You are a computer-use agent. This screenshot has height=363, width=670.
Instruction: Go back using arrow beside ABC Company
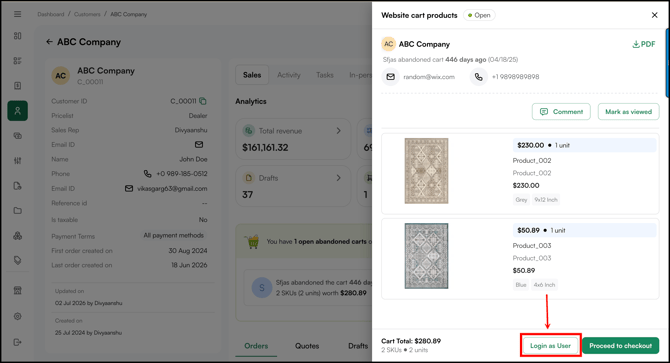[49, 42]
